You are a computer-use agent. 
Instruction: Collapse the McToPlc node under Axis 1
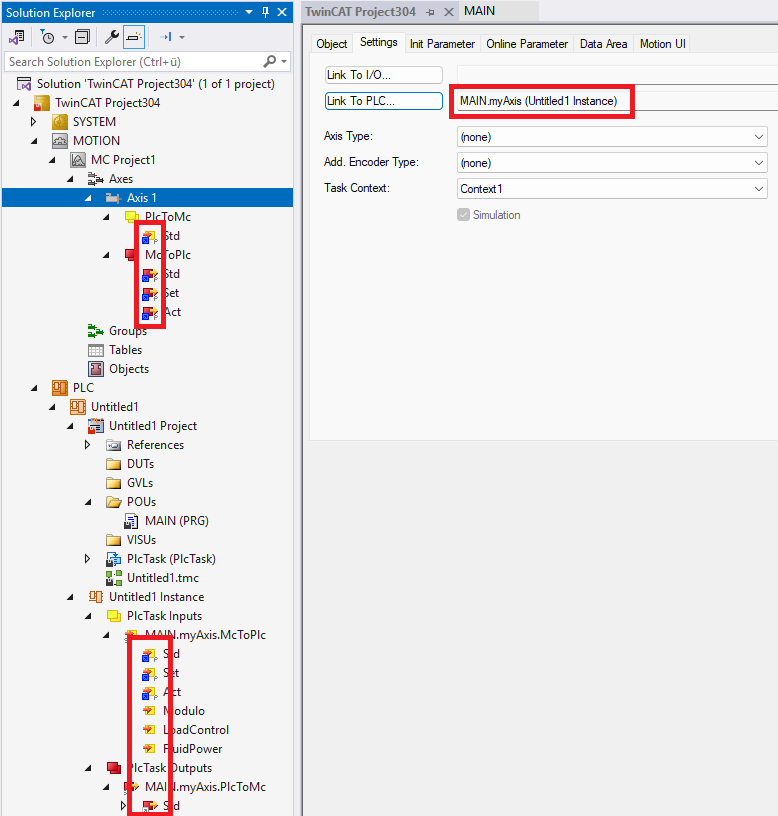pyautogui.click(x=106, y=255)
